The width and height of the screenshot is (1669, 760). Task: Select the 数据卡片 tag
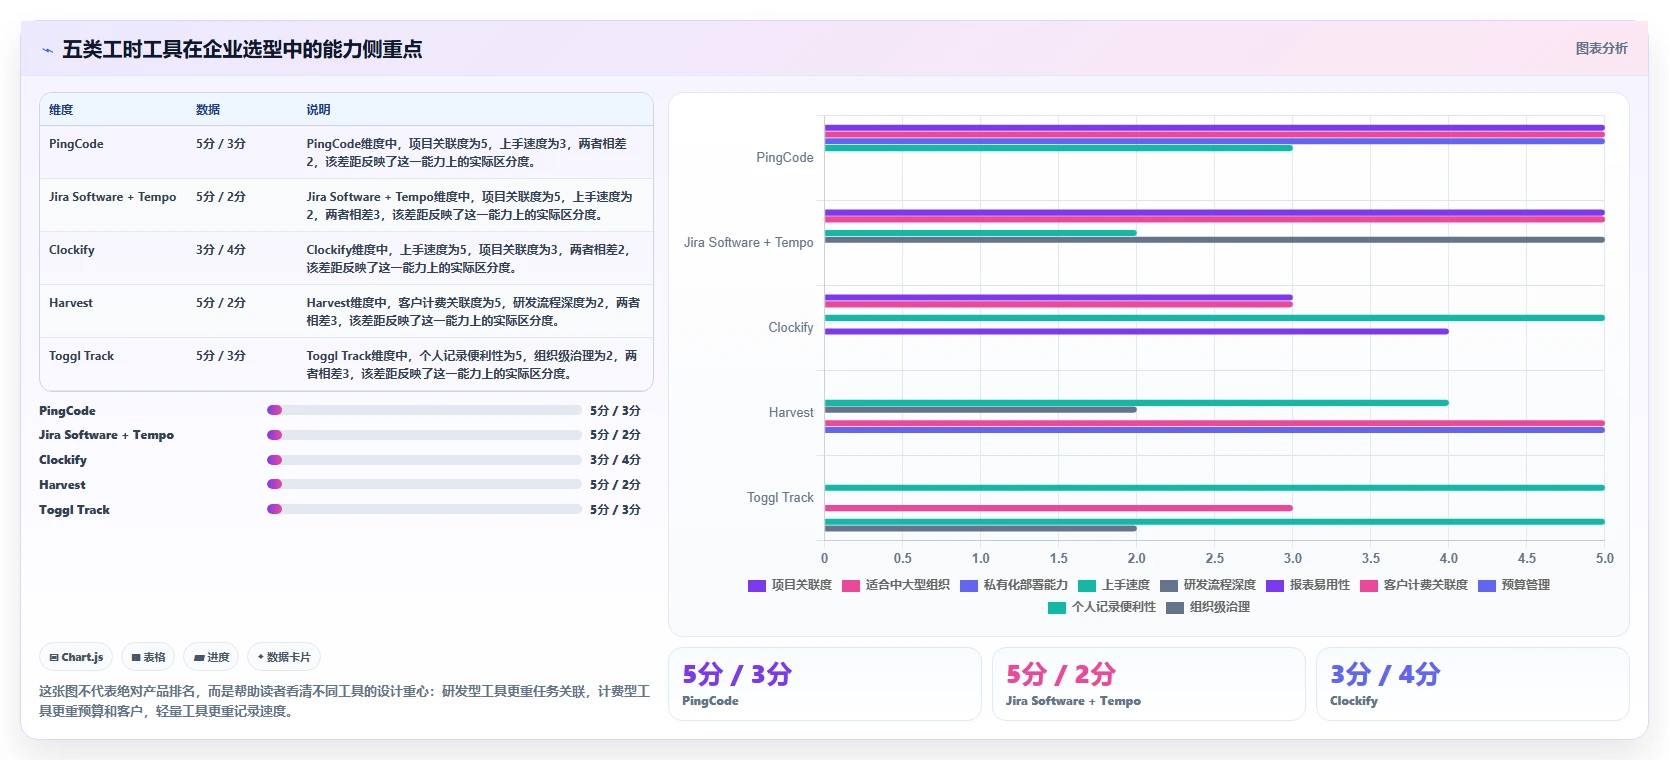pos(284,657)
